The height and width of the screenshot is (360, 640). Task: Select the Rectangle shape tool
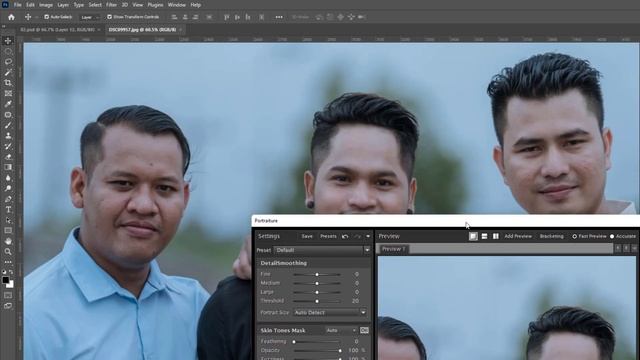point(8,231)
